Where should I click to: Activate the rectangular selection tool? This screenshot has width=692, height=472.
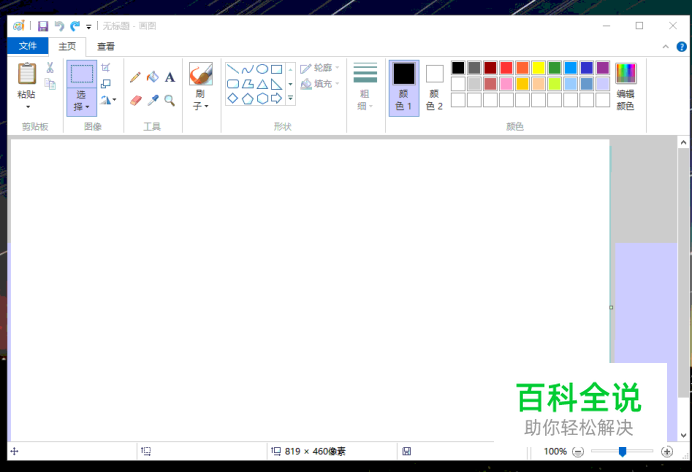click(x=82, y=74)
